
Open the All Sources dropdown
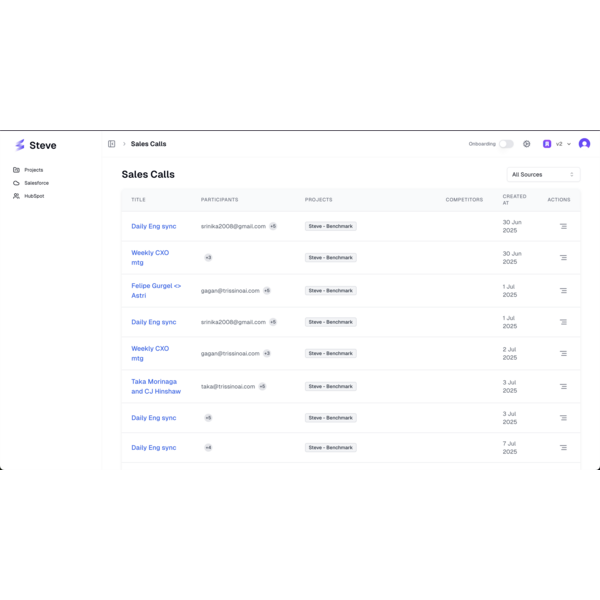tap(543, 174)
